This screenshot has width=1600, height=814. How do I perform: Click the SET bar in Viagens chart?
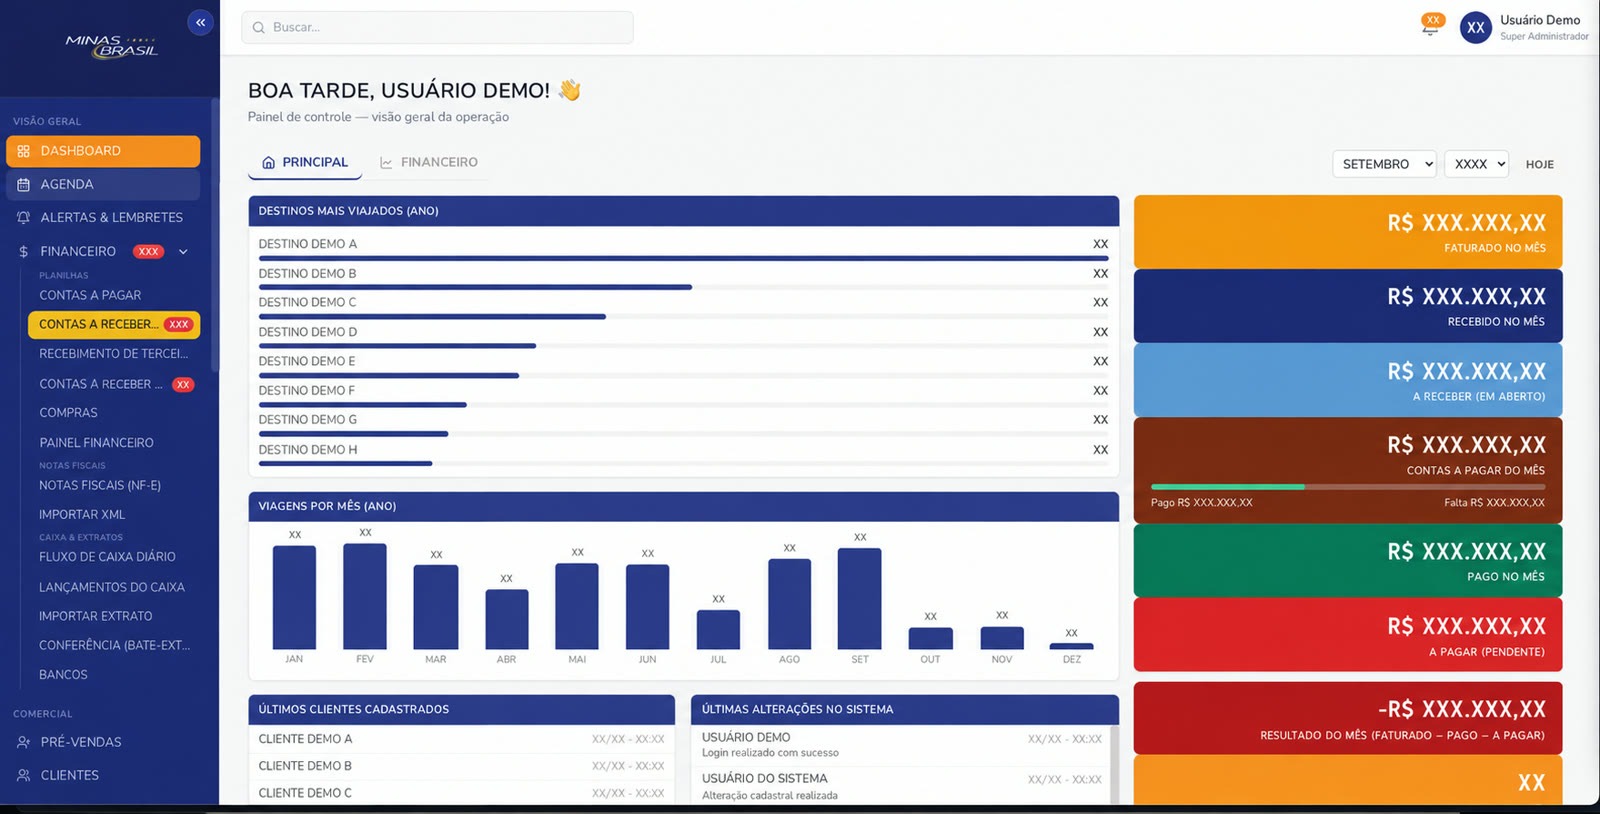(860, 599)
